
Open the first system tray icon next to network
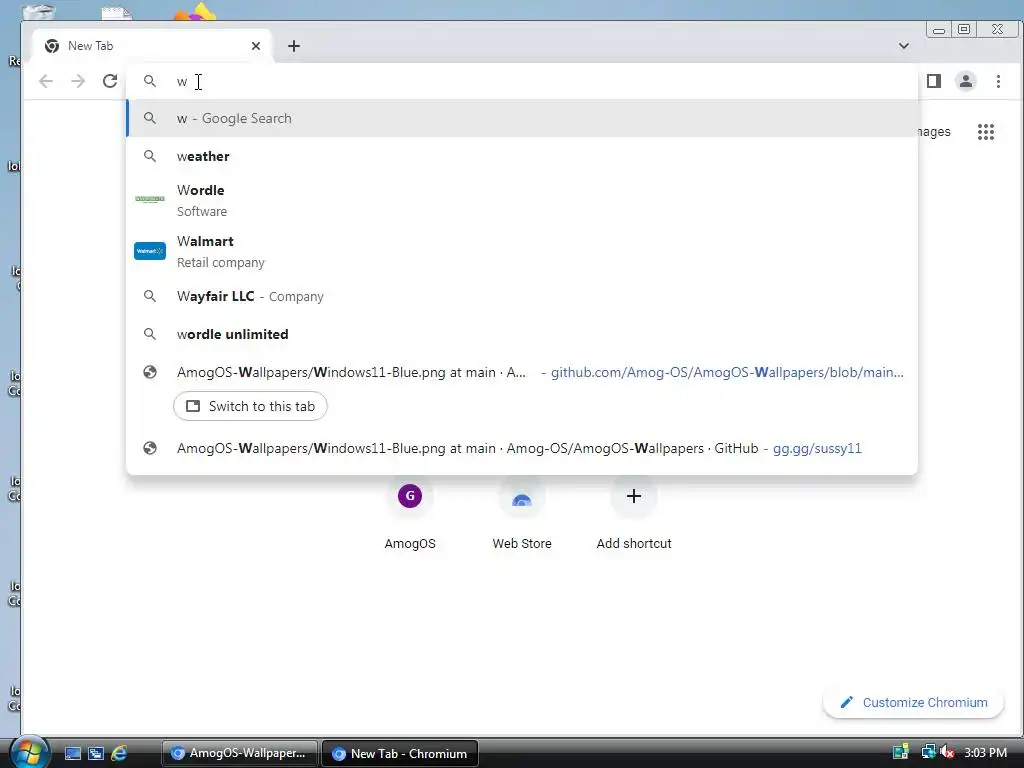coord(901,753)
